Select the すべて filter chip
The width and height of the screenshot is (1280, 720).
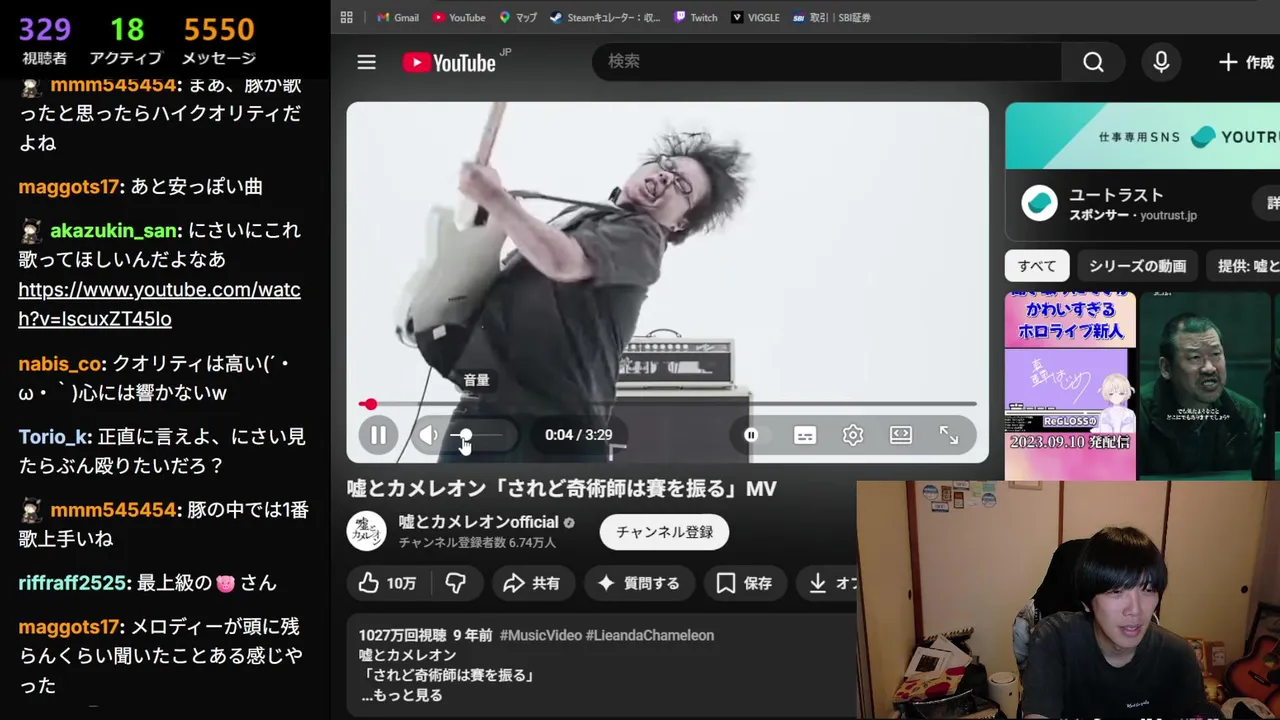click(x=1037, y=266)
